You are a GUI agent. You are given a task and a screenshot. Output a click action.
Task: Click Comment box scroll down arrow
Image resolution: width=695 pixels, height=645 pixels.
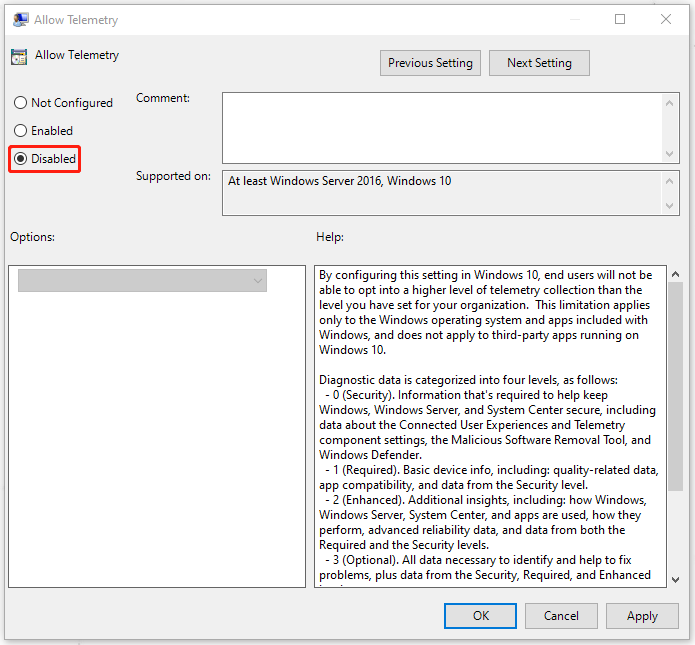click(670, 154)
